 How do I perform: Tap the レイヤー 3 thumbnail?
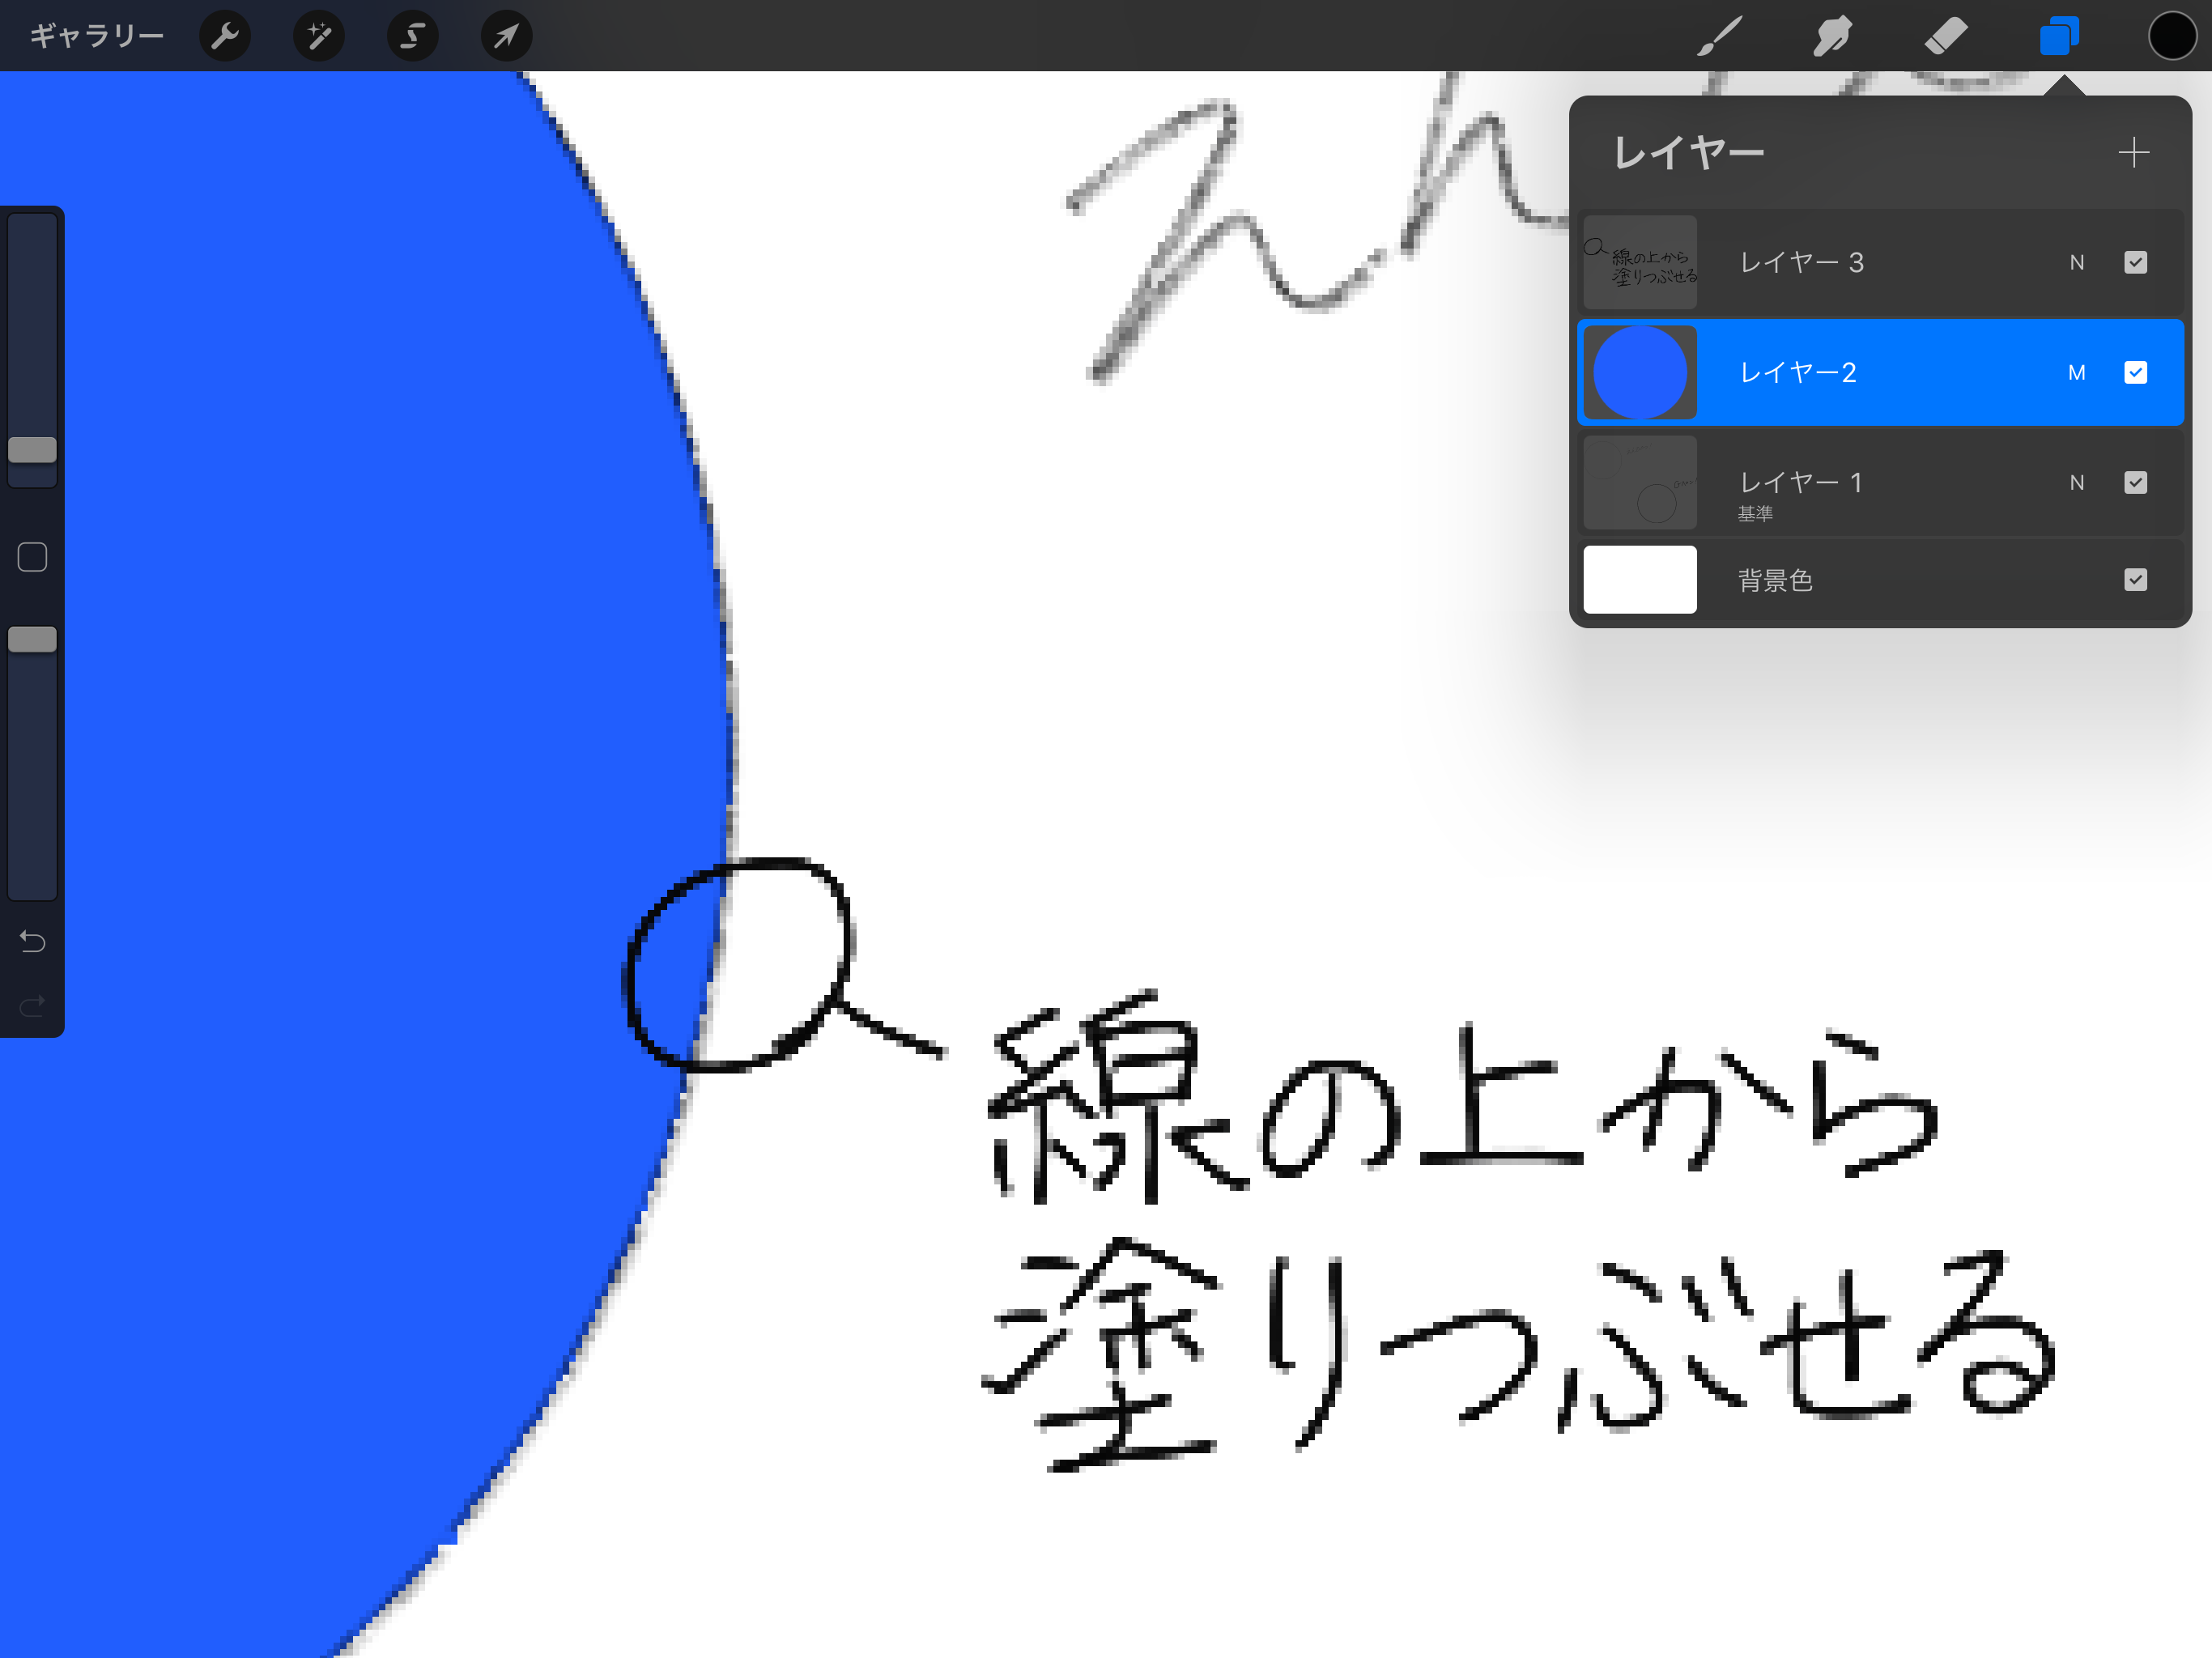1640,262
